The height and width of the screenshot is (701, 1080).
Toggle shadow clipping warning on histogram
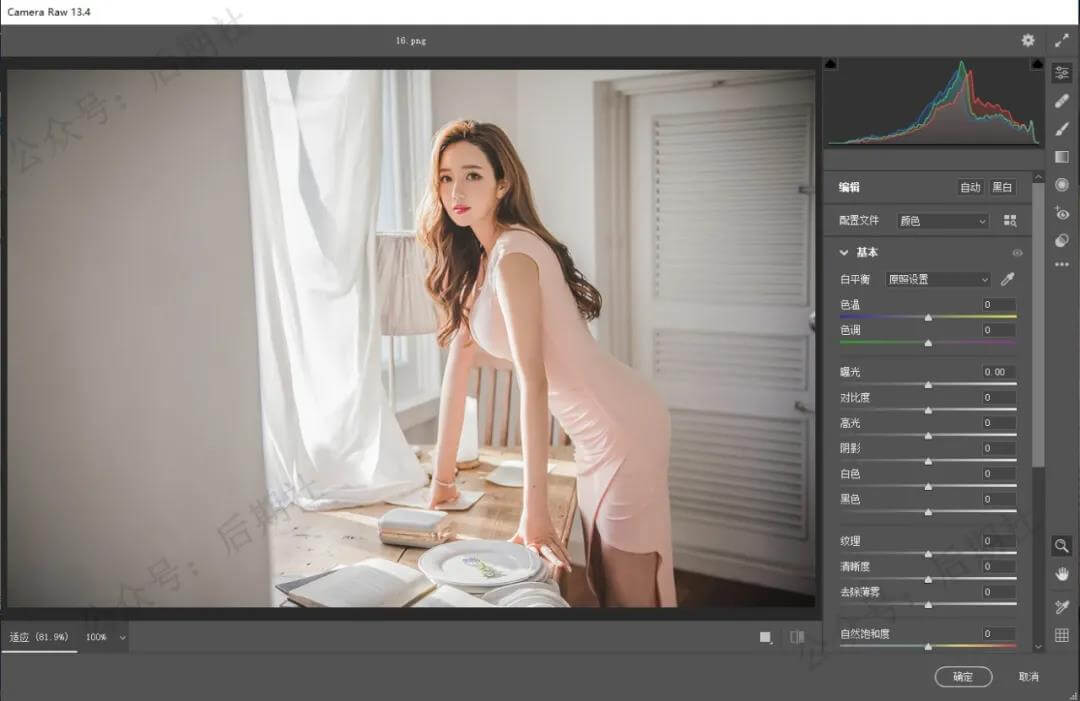coord(831,63)
